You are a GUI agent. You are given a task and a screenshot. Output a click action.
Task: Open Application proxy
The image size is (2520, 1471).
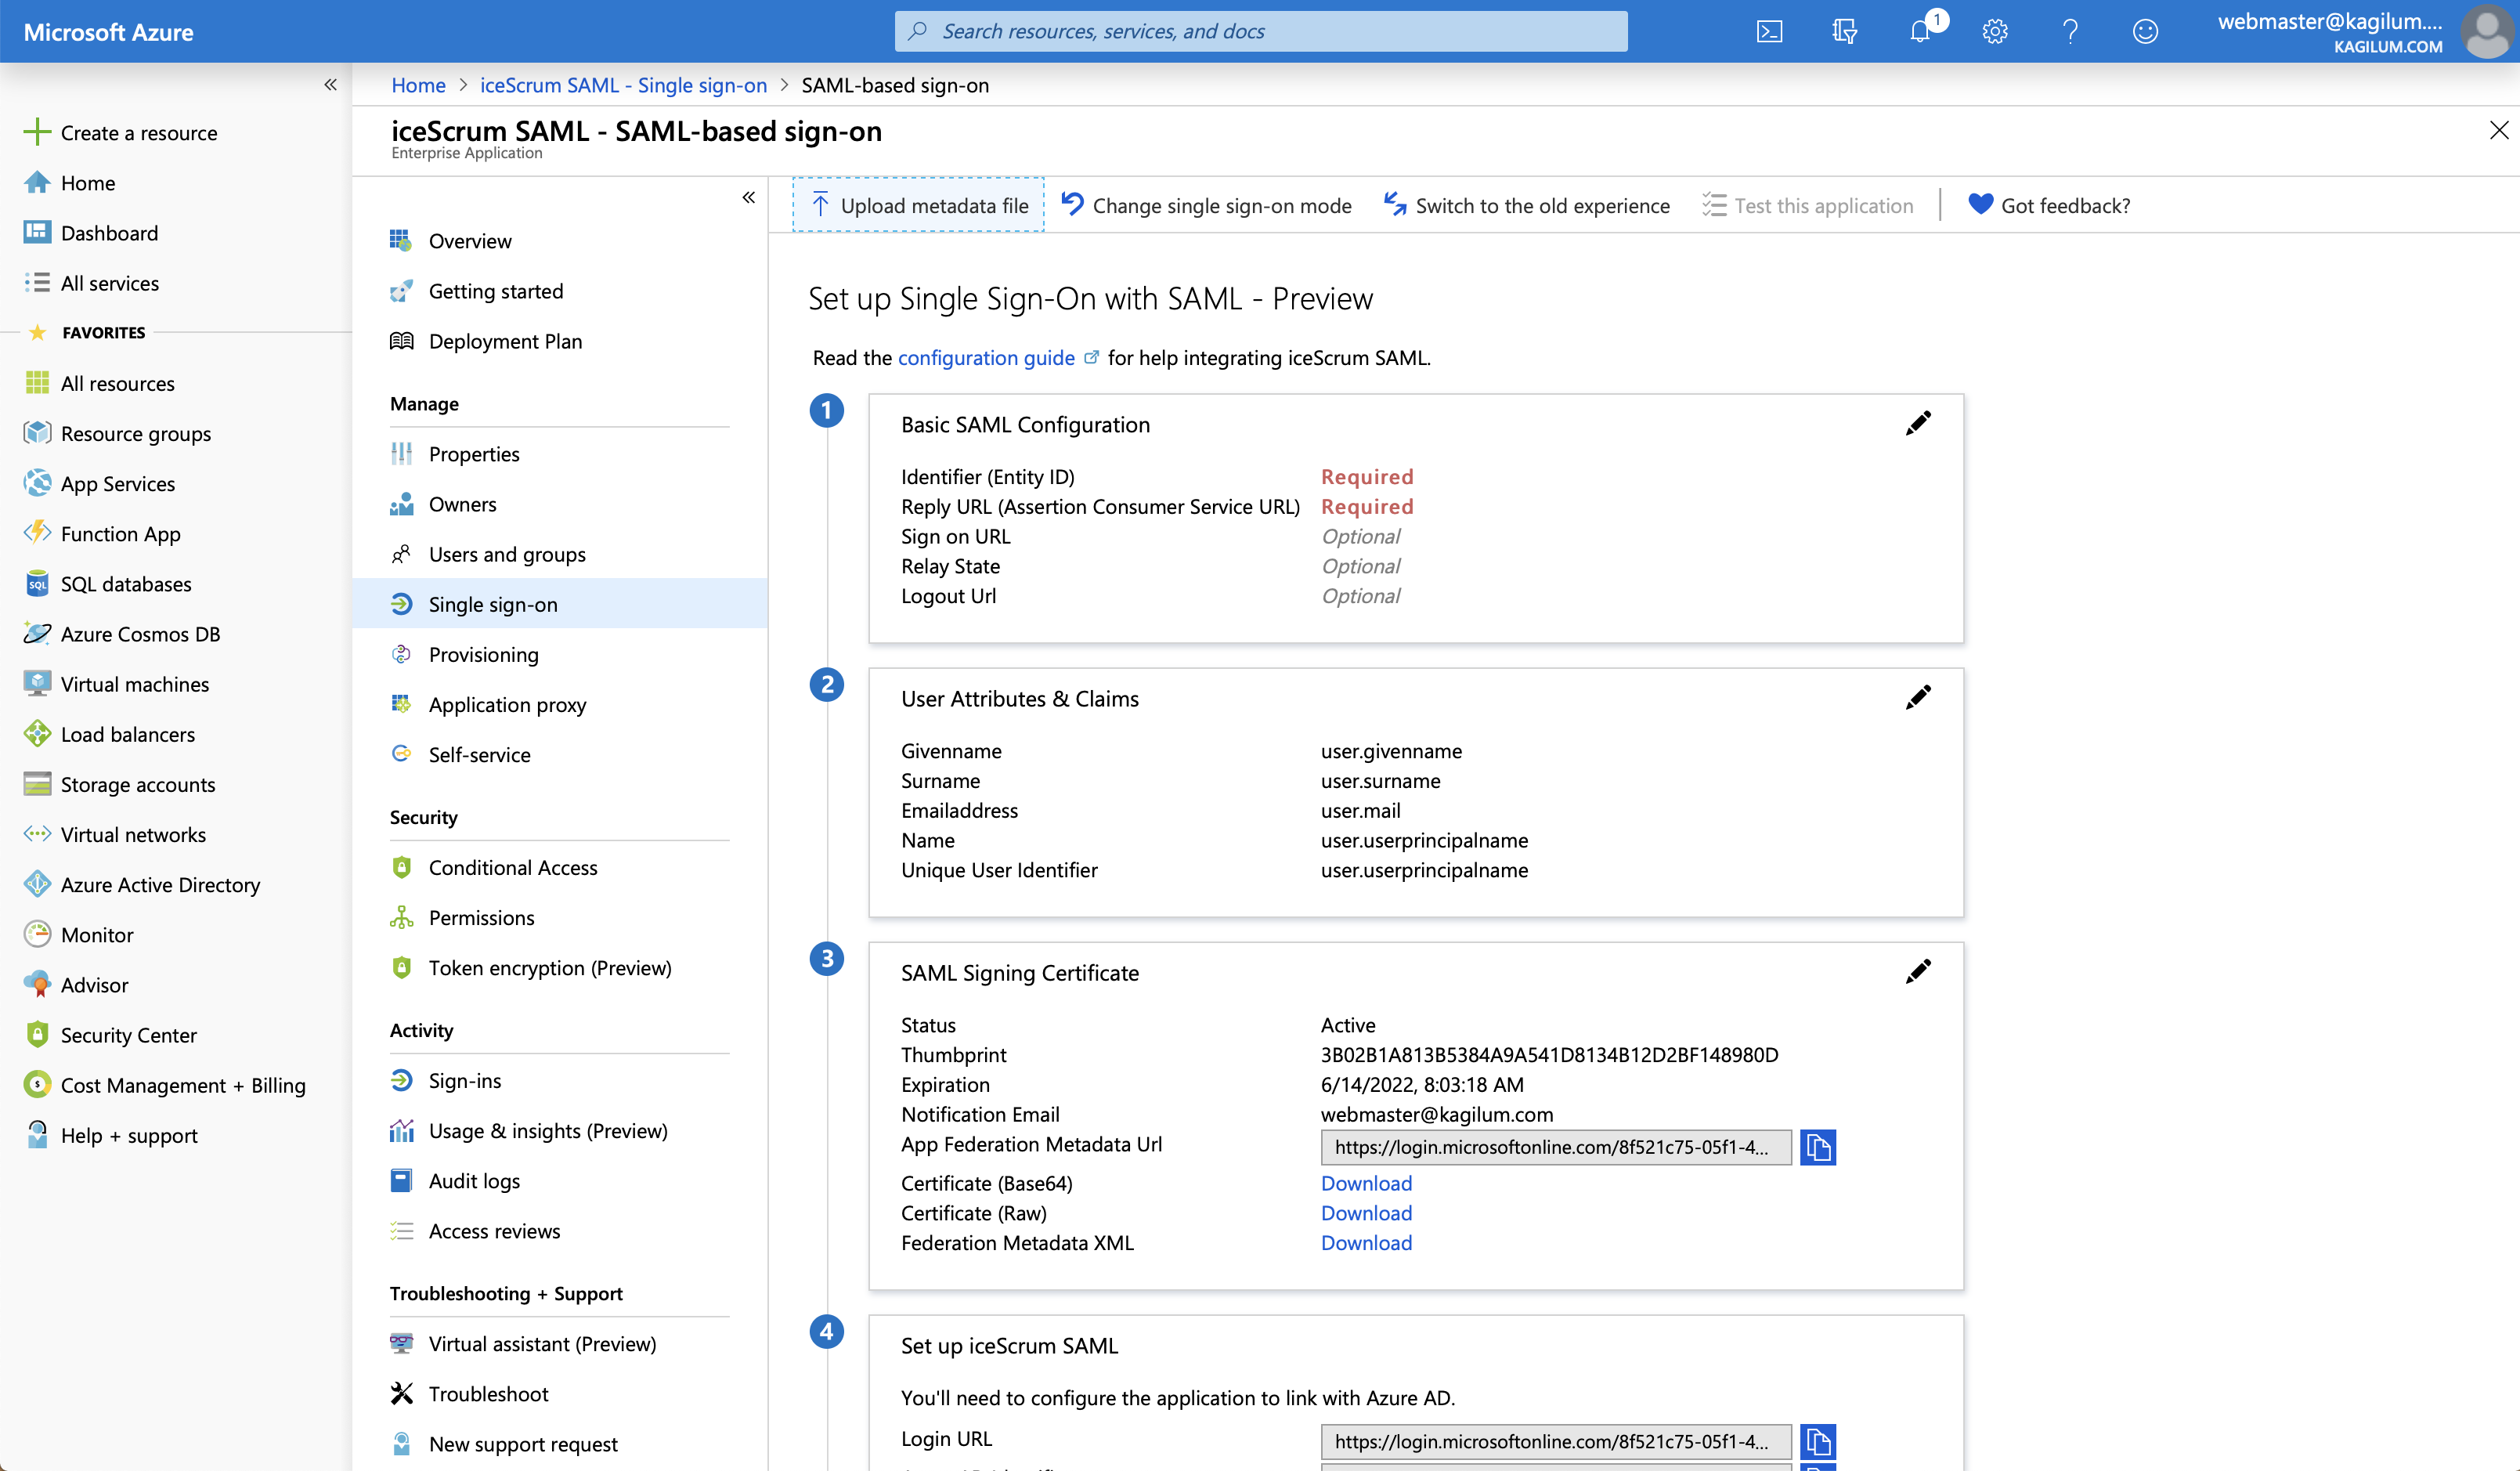coord(489,704)
